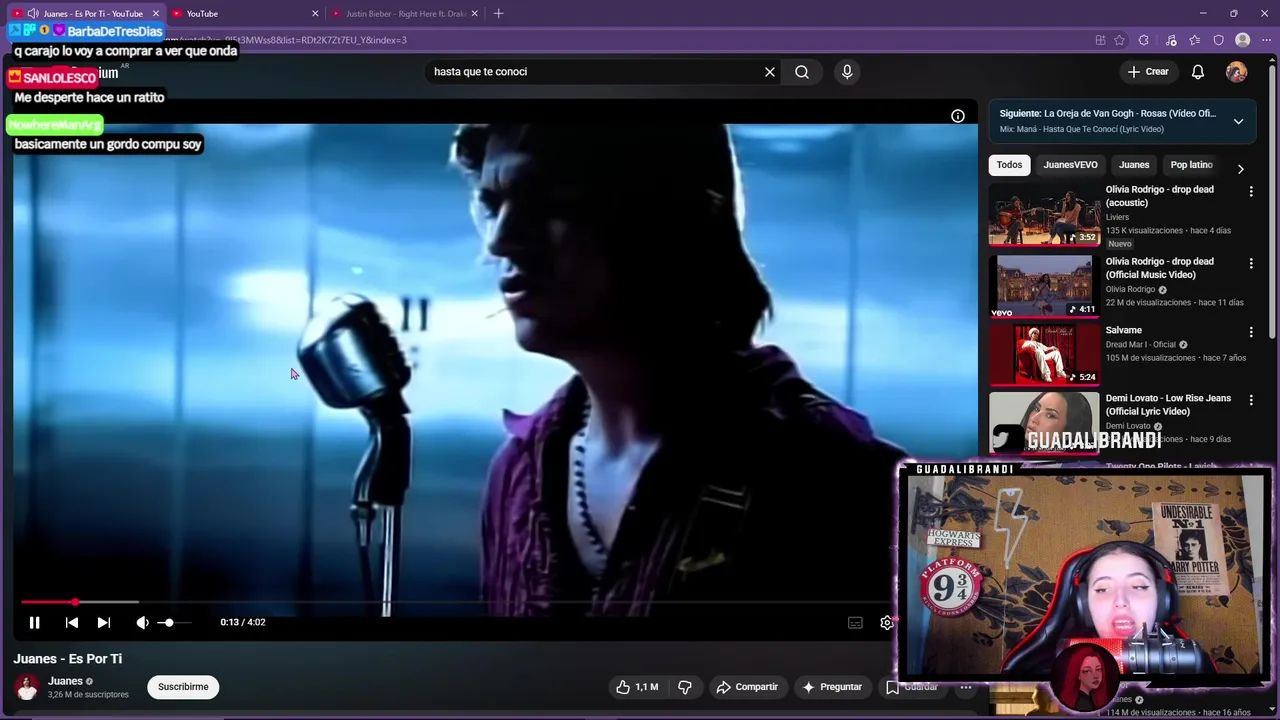Close the Justin Bieber tab
Screen dimensions: 1280x720
point(474,14)
